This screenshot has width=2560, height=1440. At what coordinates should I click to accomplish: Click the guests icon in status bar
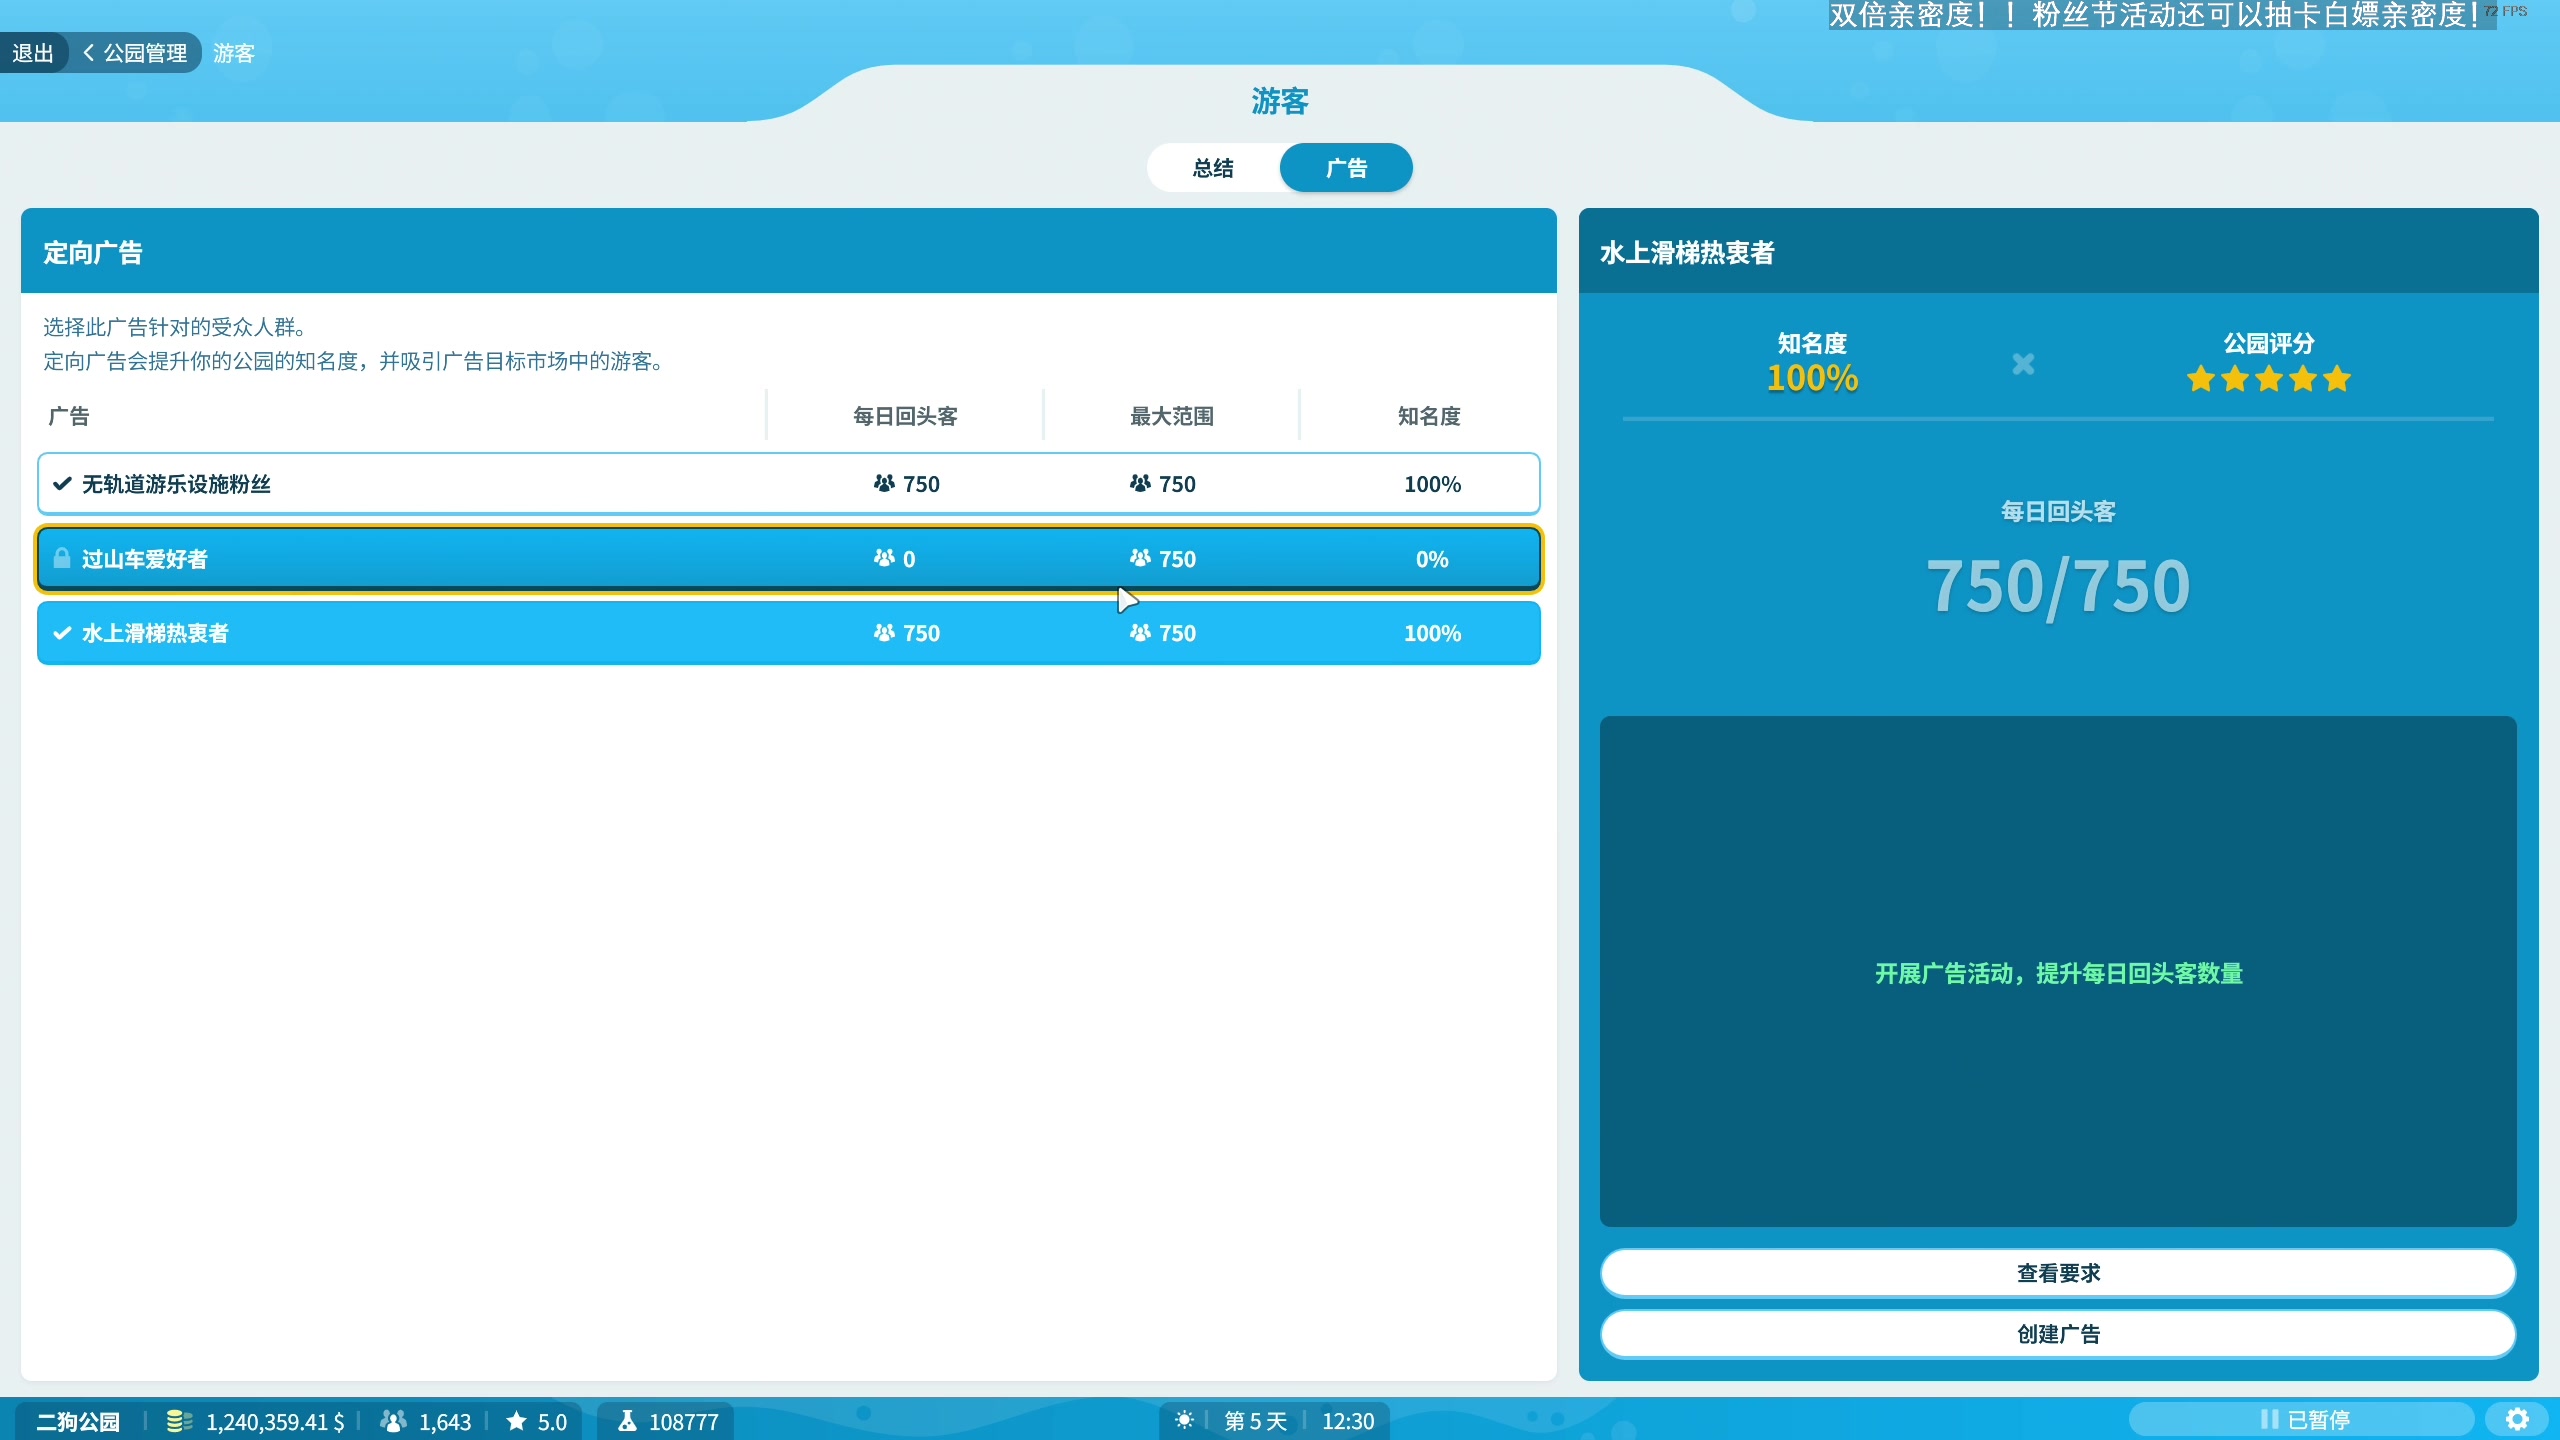[x=393, y=1421]
